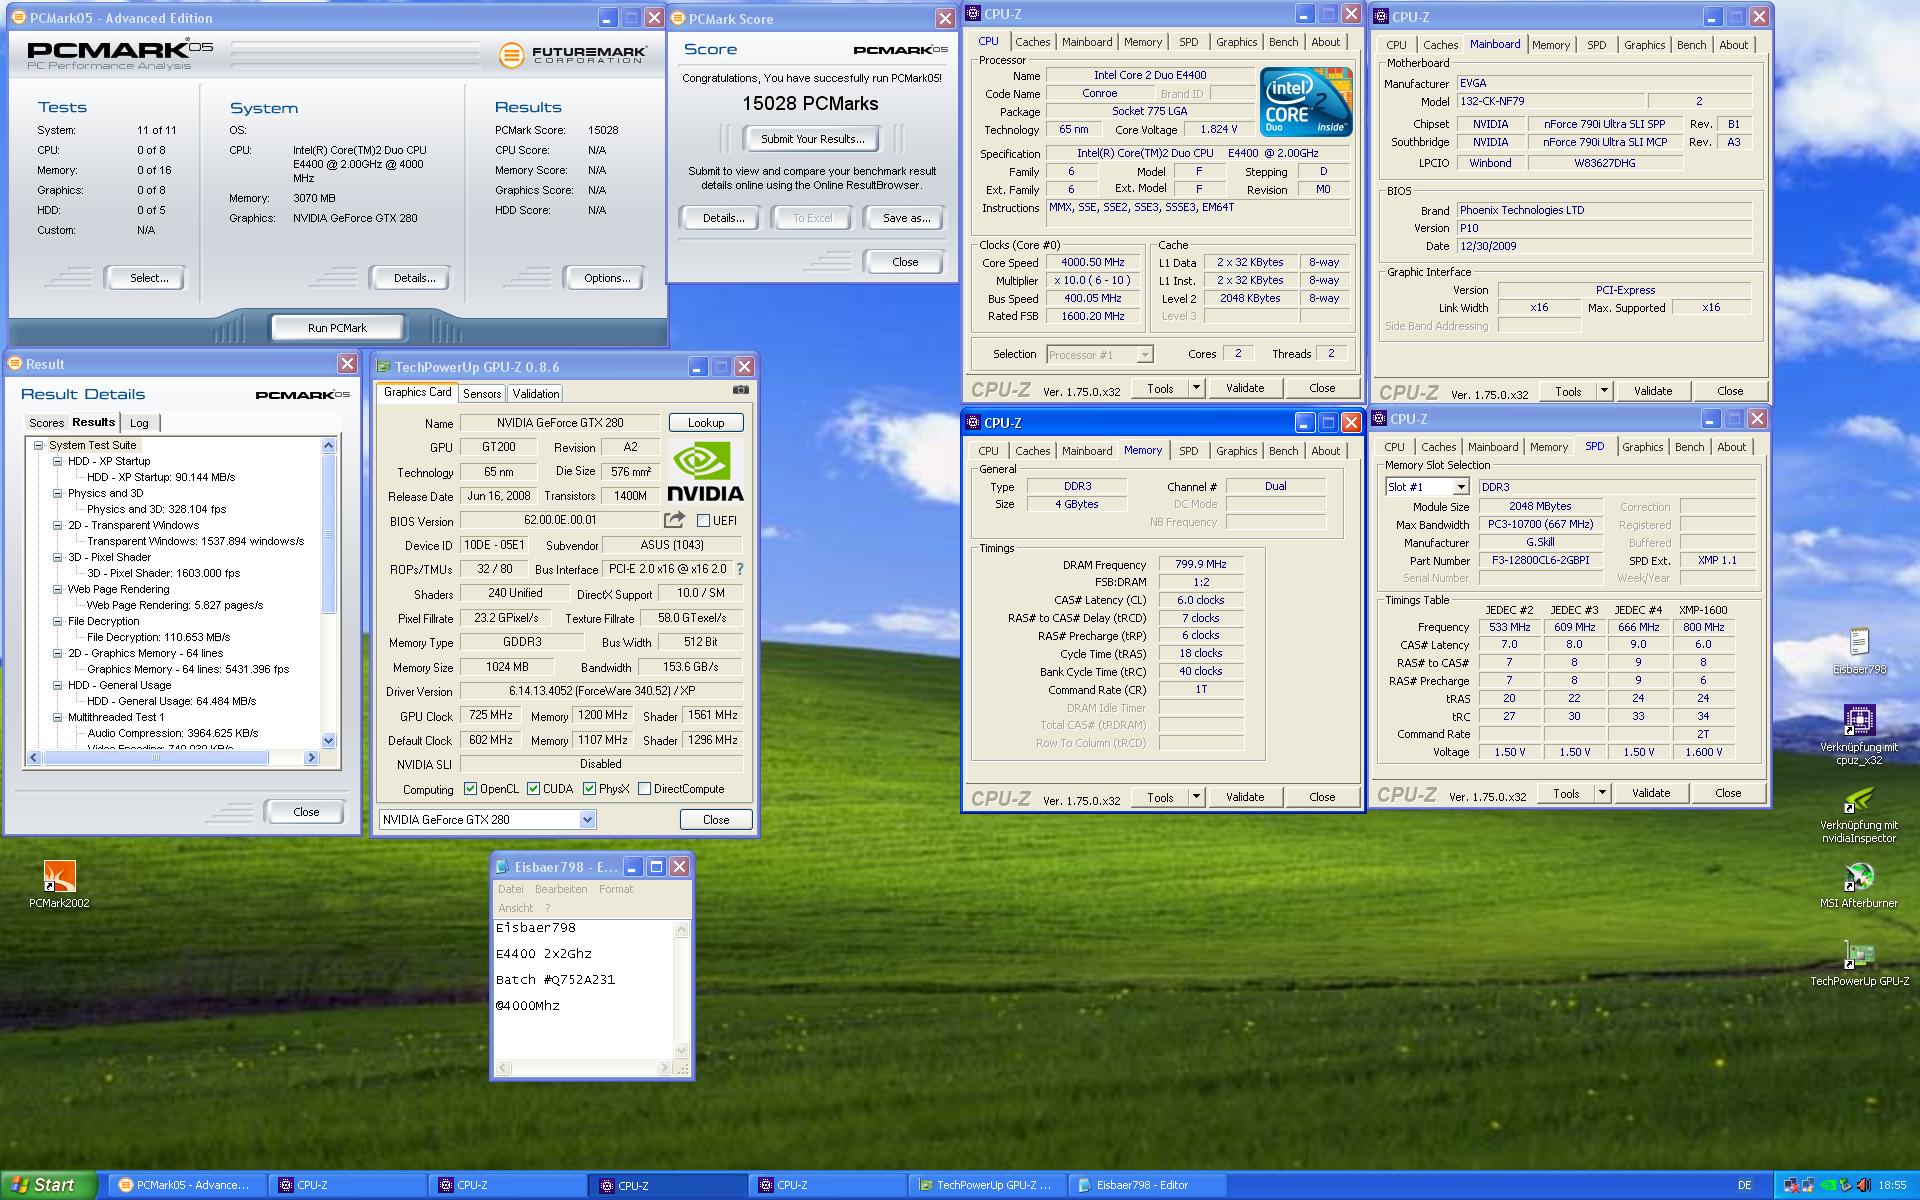Open Caches tab in top-left CPU-Z window
The height and width of the screenshot is (1200, 1920).
1033,42
